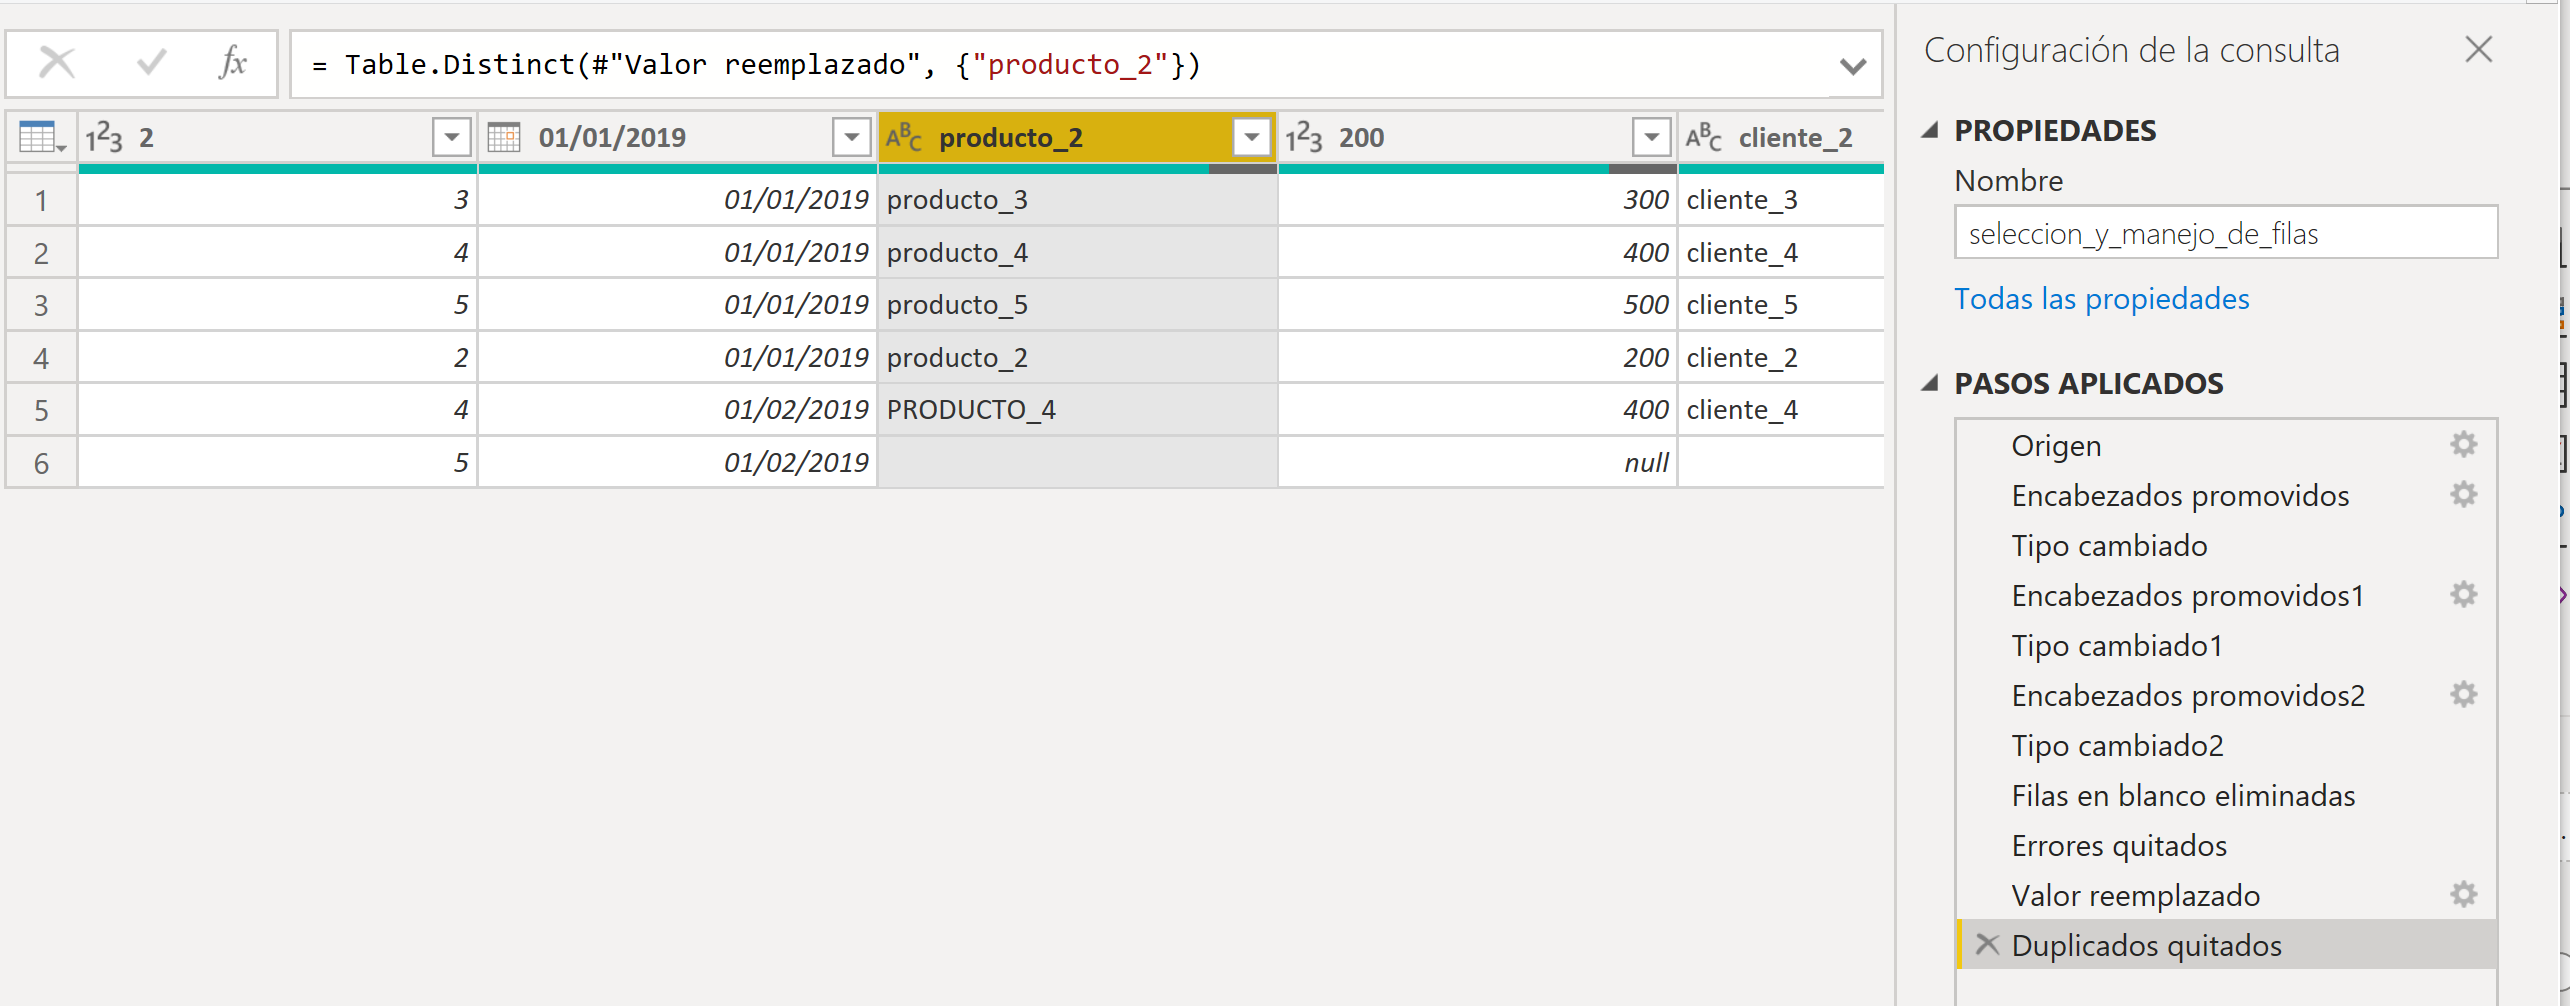The image size is (2570, 1006).
Task: Click the cliente_3 cell
Action: point(1780,200)
